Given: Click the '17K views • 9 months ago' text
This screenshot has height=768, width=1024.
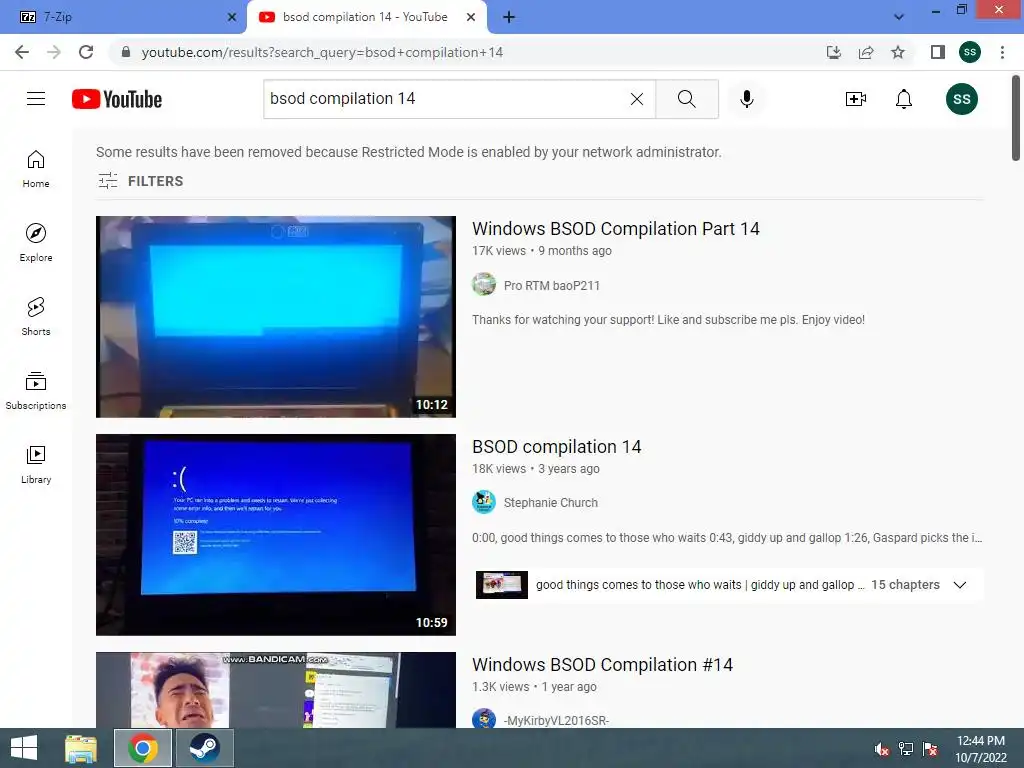Looking at the screenshot, I should coord(542,251).
